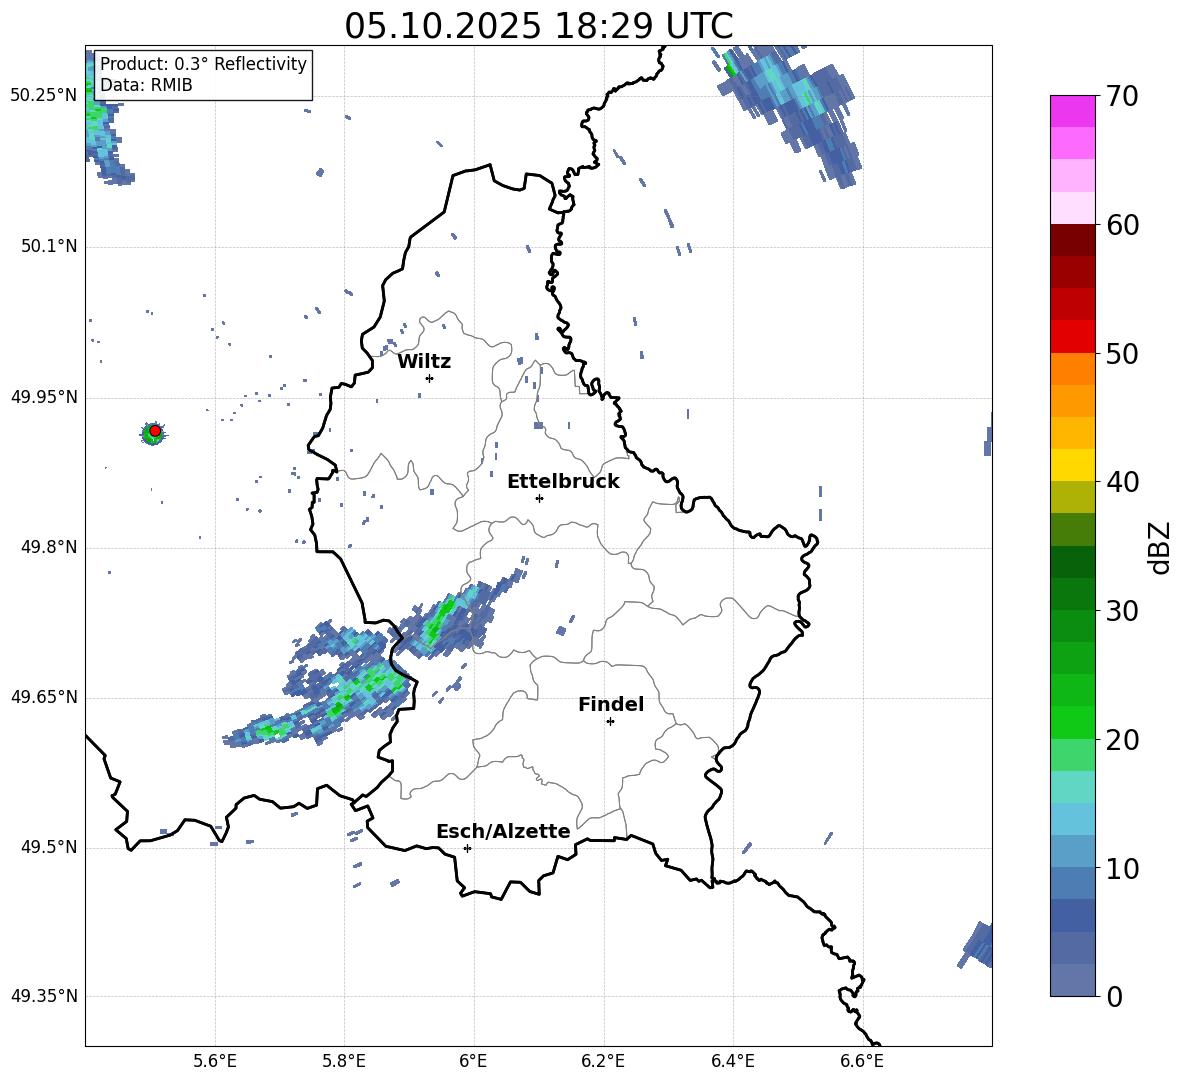Click the cross marker under Findel

click(610, 722)
